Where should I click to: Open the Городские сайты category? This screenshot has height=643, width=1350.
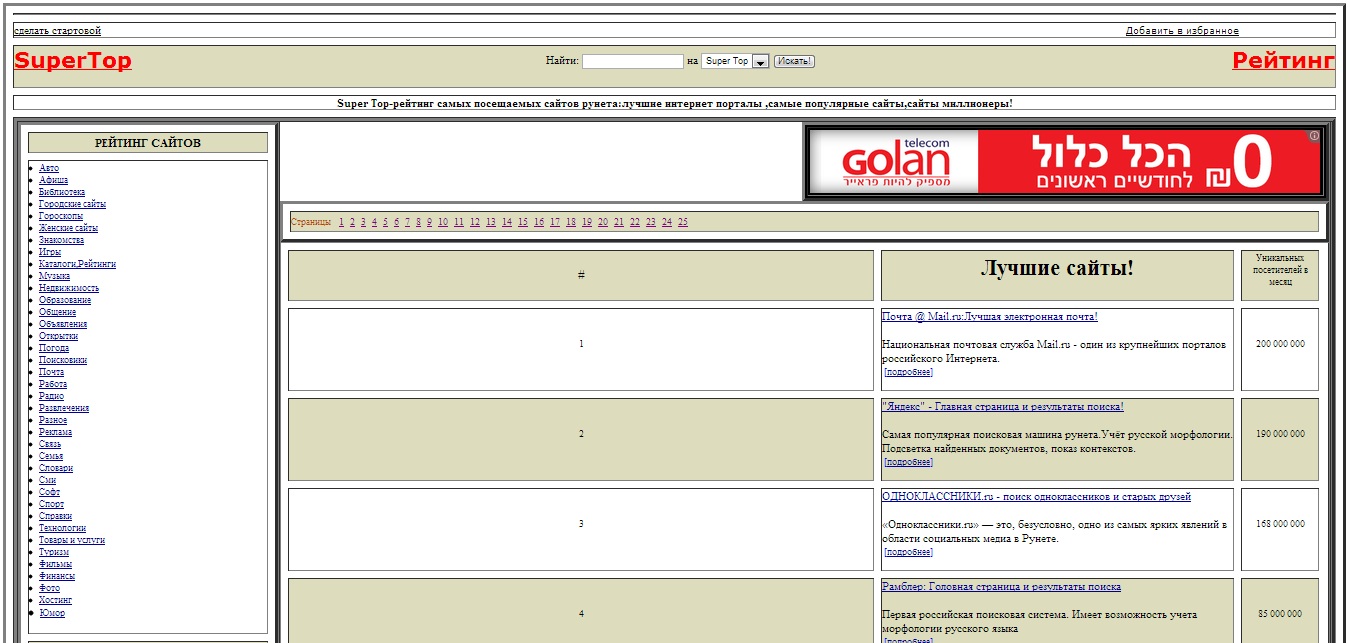pos(72,204)
